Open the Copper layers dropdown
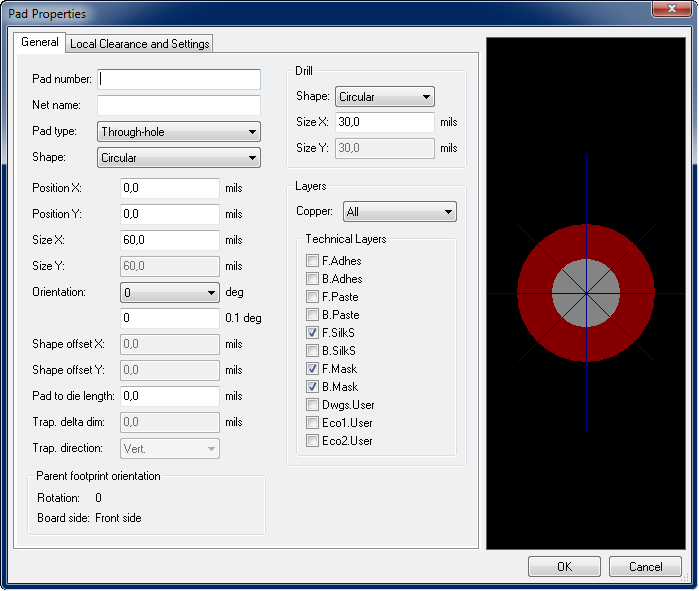This screenshot has width=699, height=591. click(x=399, y=212)
